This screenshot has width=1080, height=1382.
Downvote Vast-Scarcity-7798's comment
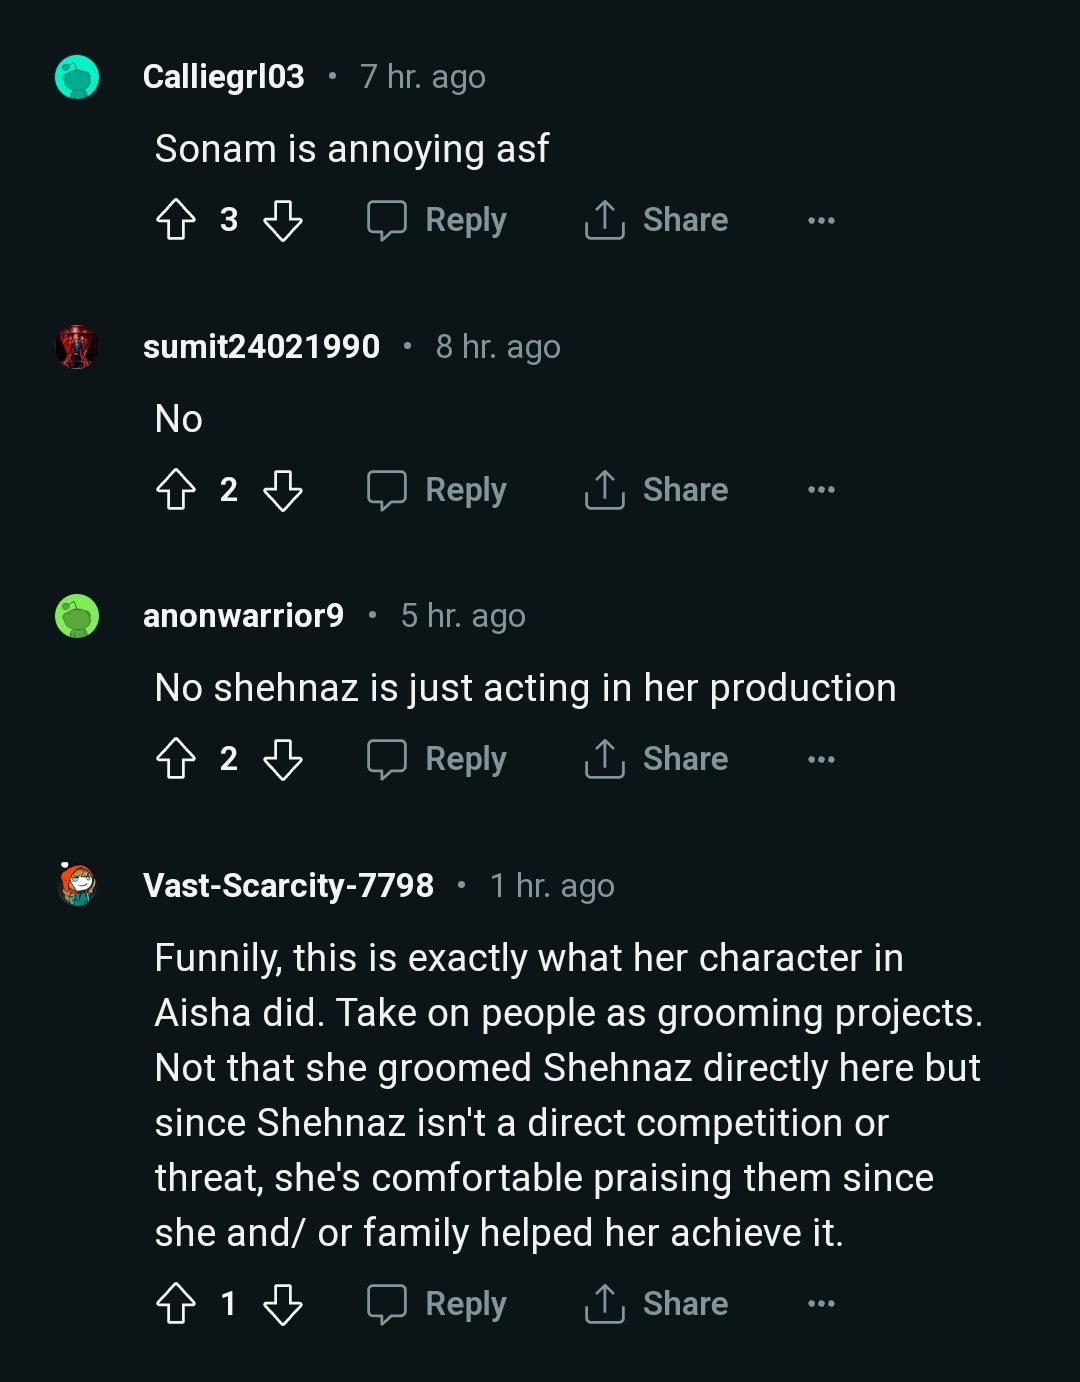click(282, 1304)
